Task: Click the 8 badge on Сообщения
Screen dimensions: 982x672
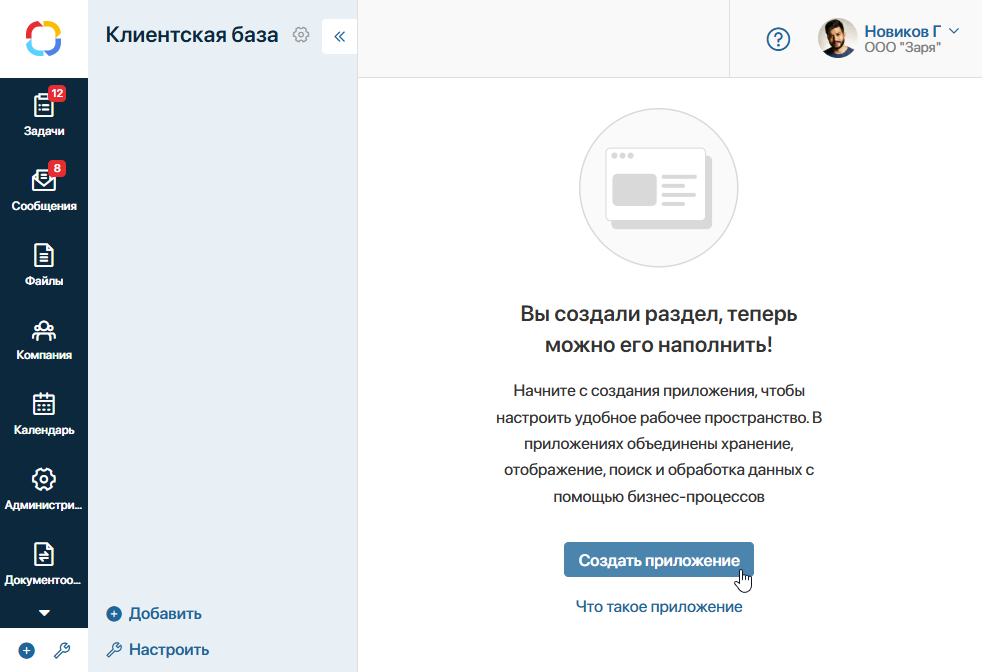Action: pos(57,168)
